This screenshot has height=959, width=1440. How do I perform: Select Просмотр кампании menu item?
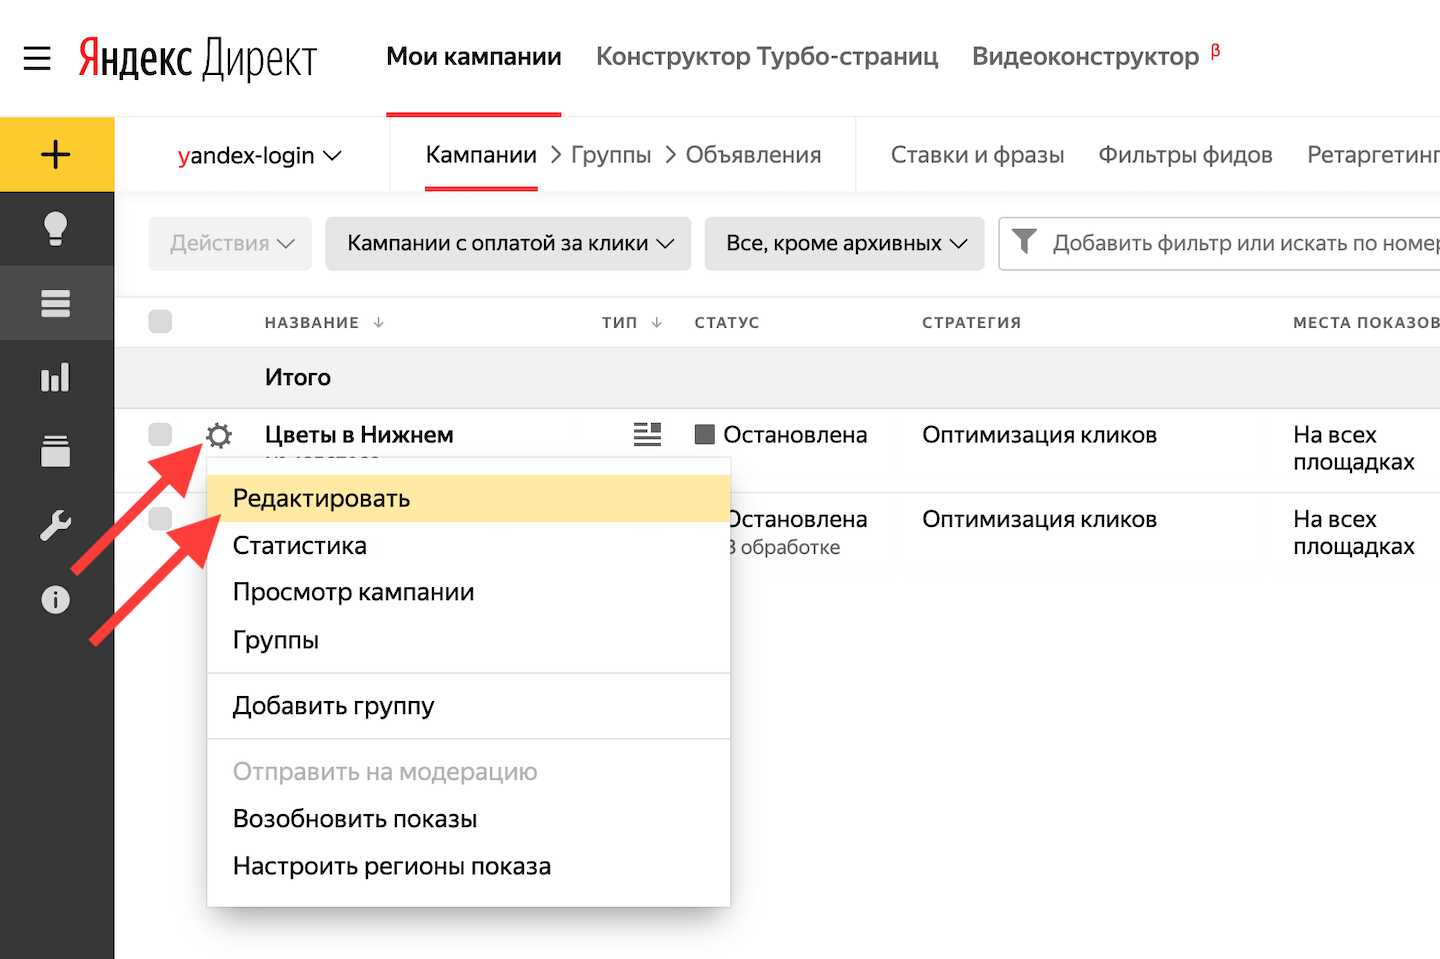pos(469,592)
